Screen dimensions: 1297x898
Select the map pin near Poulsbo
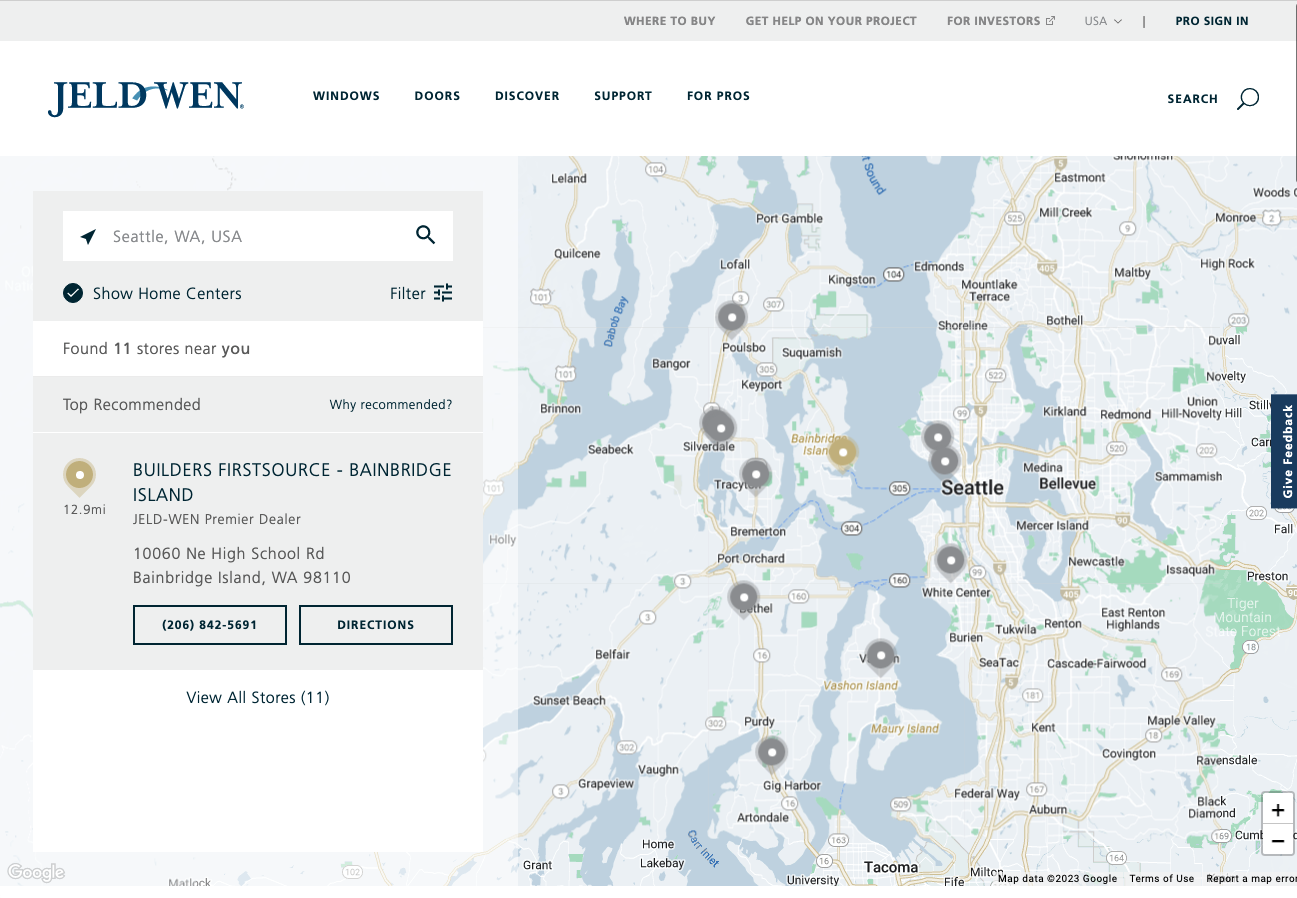[x=732, y=318]
